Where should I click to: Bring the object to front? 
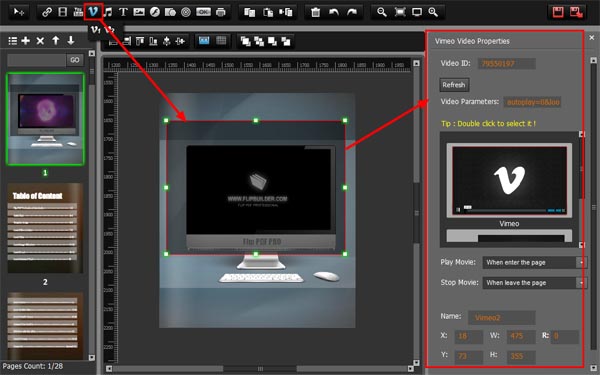pos(246,41)
